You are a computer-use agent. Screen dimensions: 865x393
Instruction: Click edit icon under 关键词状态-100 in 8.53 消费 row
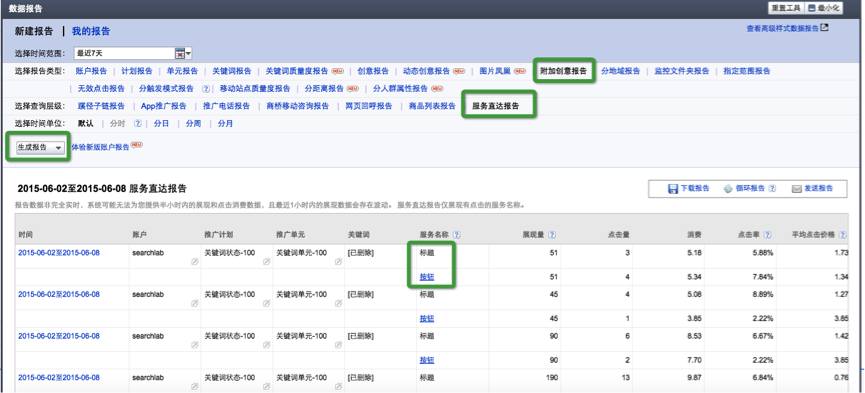[x=266, y=345]
